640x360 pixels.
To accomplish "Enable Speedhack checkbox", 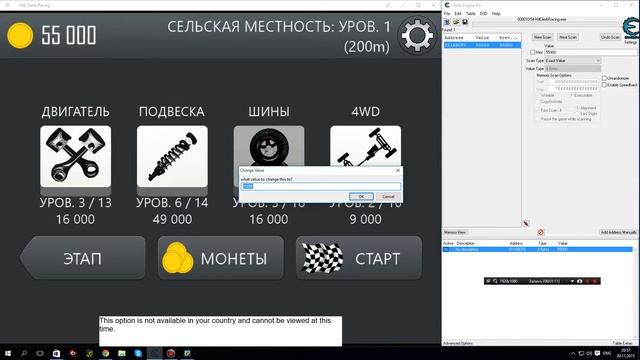I will tap(604, 85).
